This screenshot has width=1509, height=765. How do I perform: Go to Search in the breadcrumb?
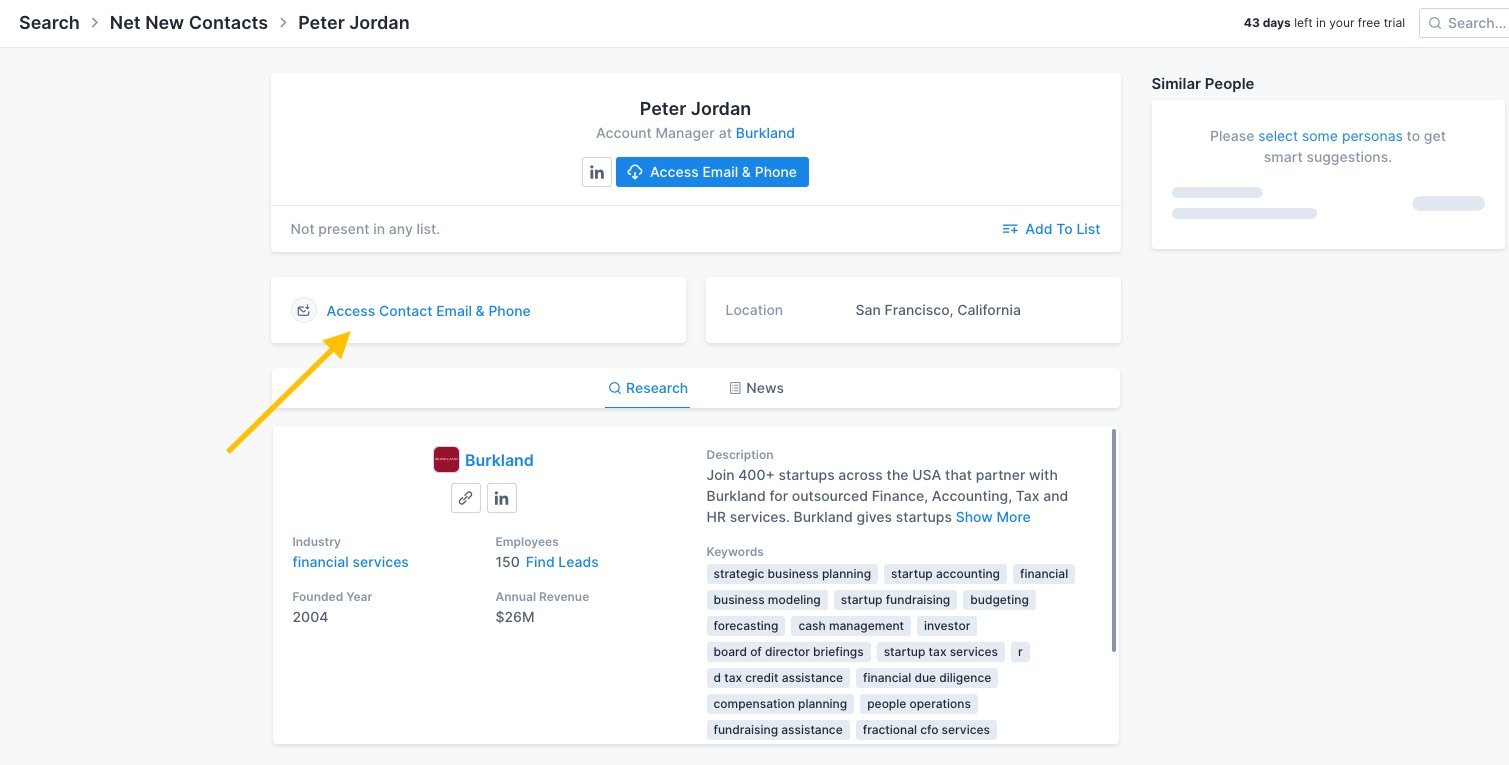coord(49,23)
